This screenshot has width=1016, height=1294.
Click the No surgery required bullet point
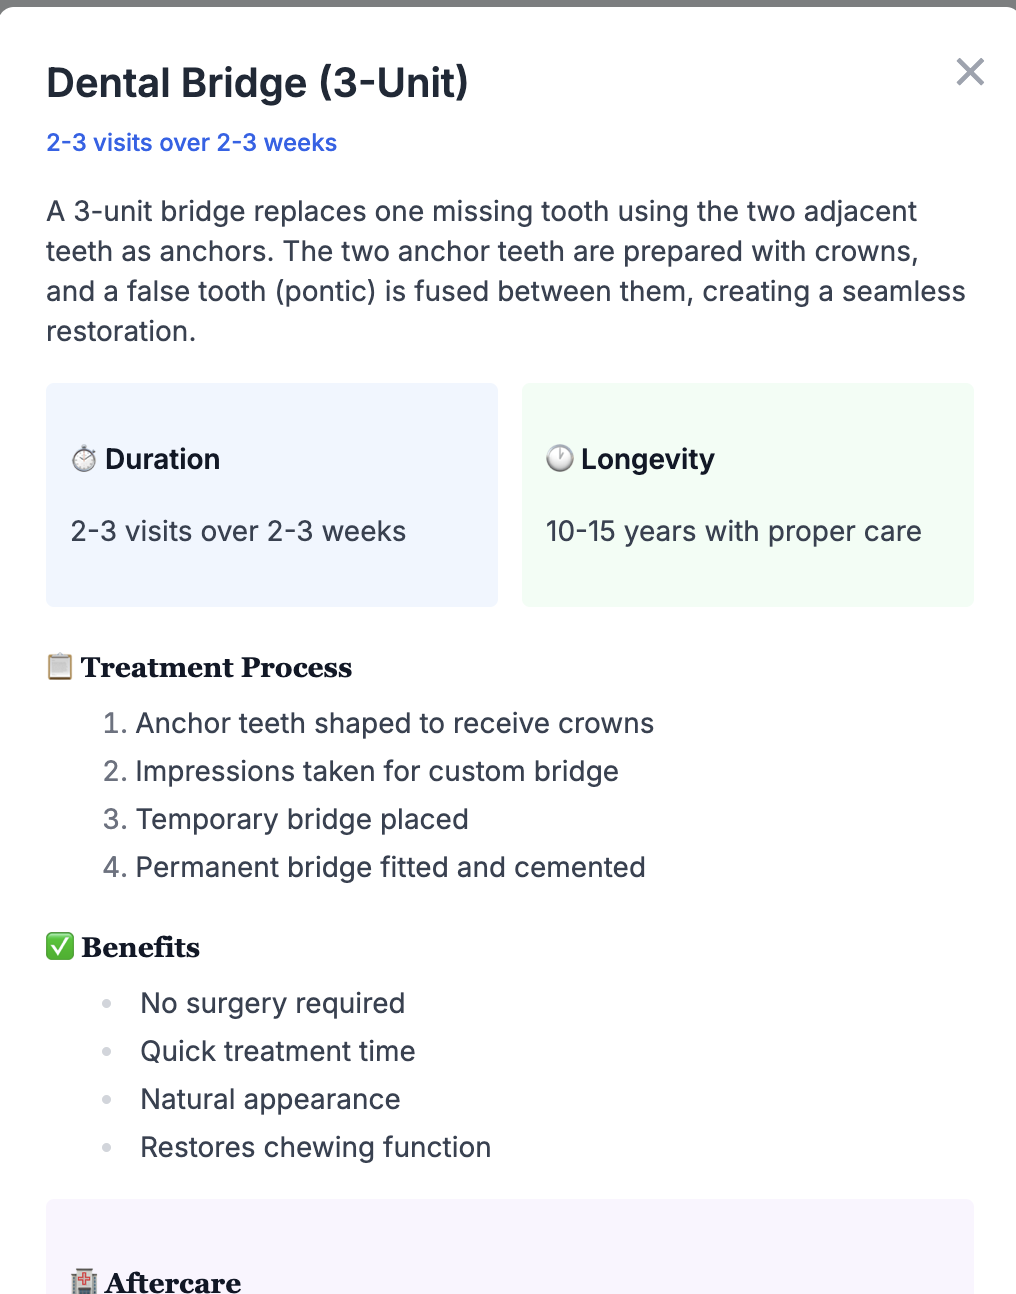(273, 1003)
